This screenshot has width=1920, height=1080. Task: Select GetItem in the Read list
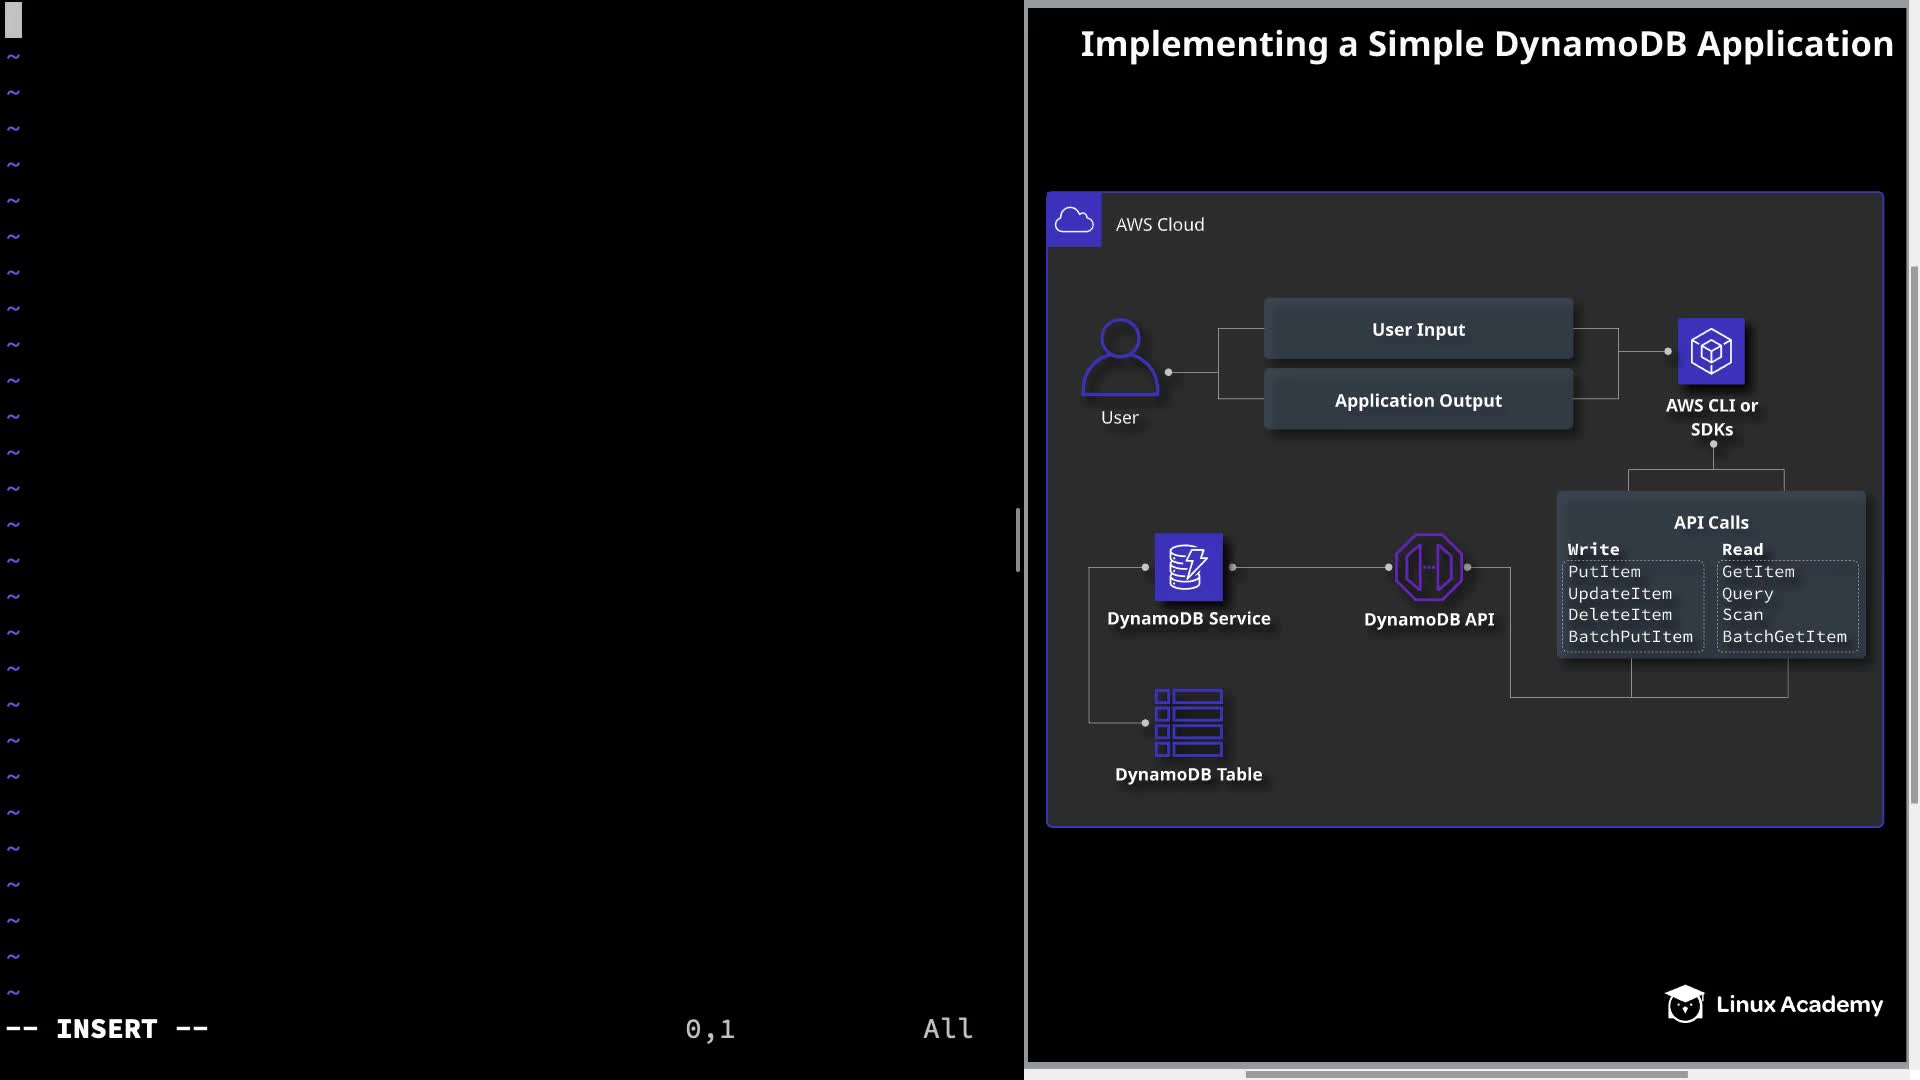(x=1758, y=572)
